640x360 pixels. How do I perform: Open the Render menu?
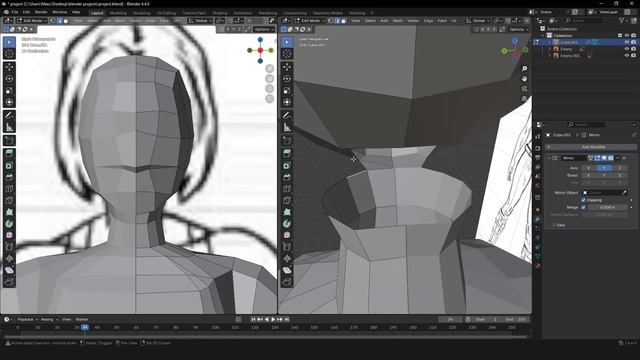pos(41,12)
